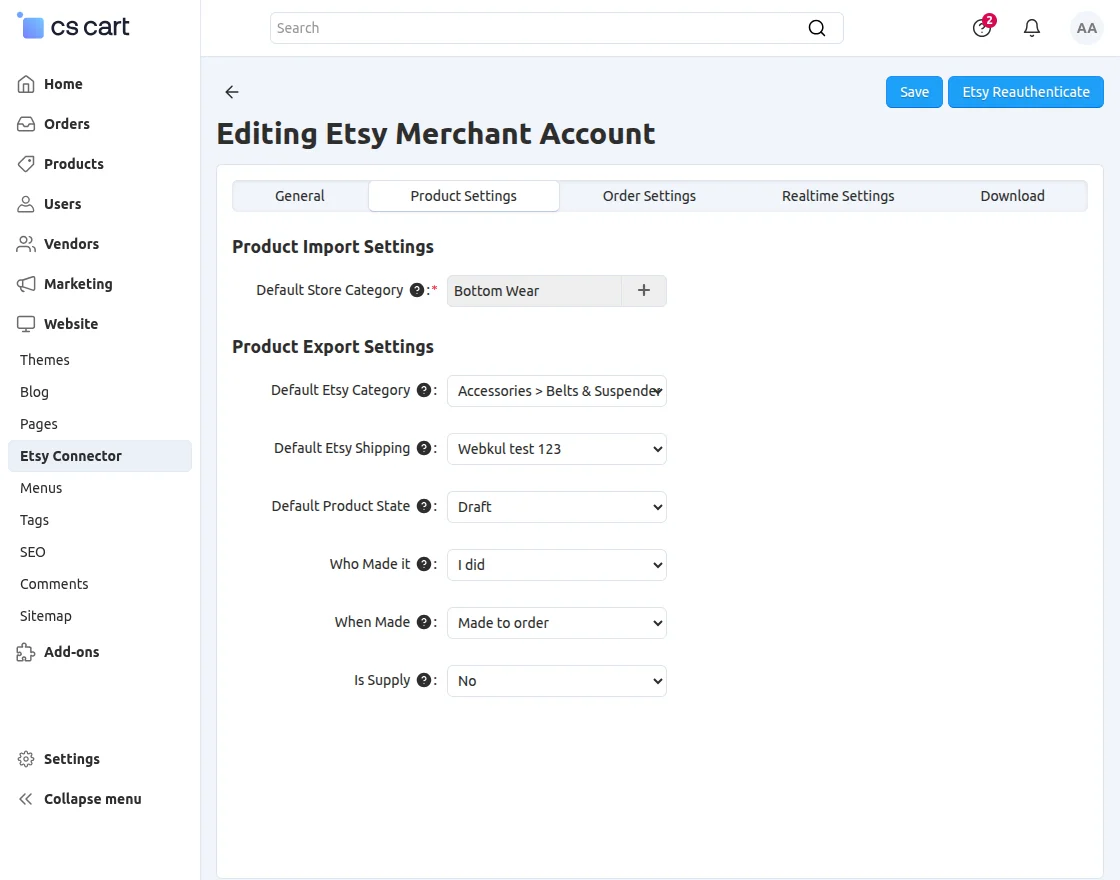Show help tooltip for Default Etsy Category

pyautogui.click(x=424, y=390)
